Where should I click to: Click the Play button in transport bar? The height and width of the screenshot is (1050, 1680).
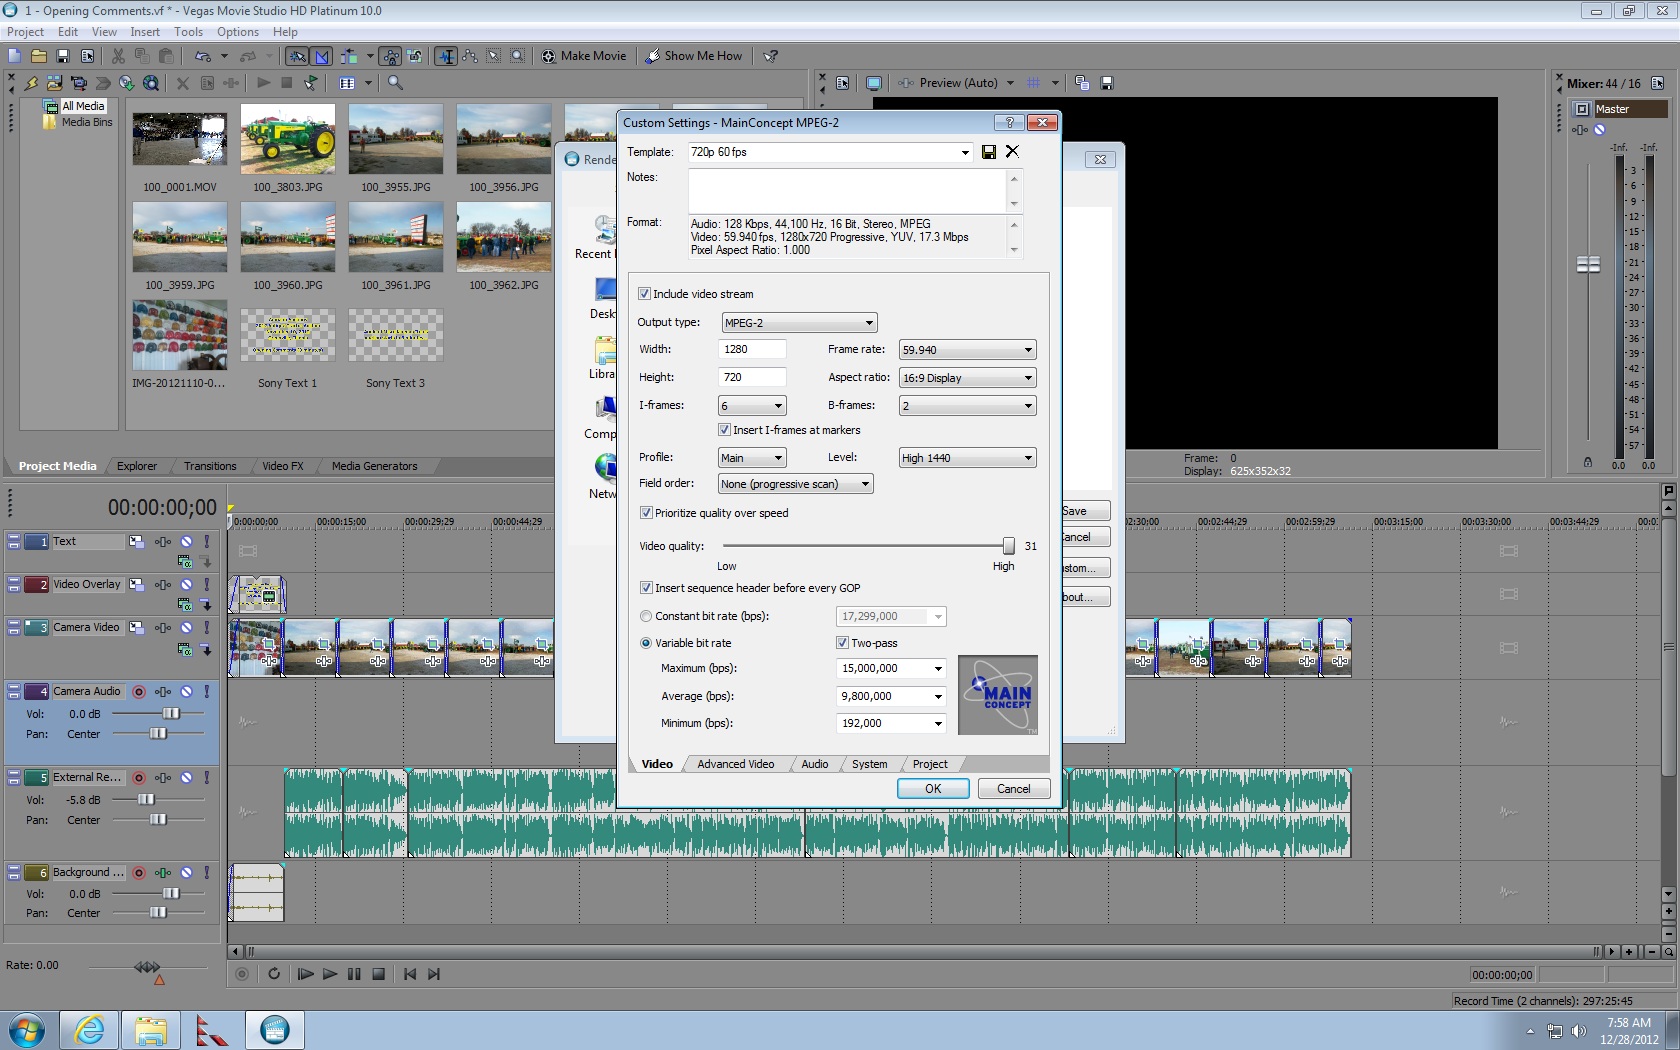coord(330,974)
